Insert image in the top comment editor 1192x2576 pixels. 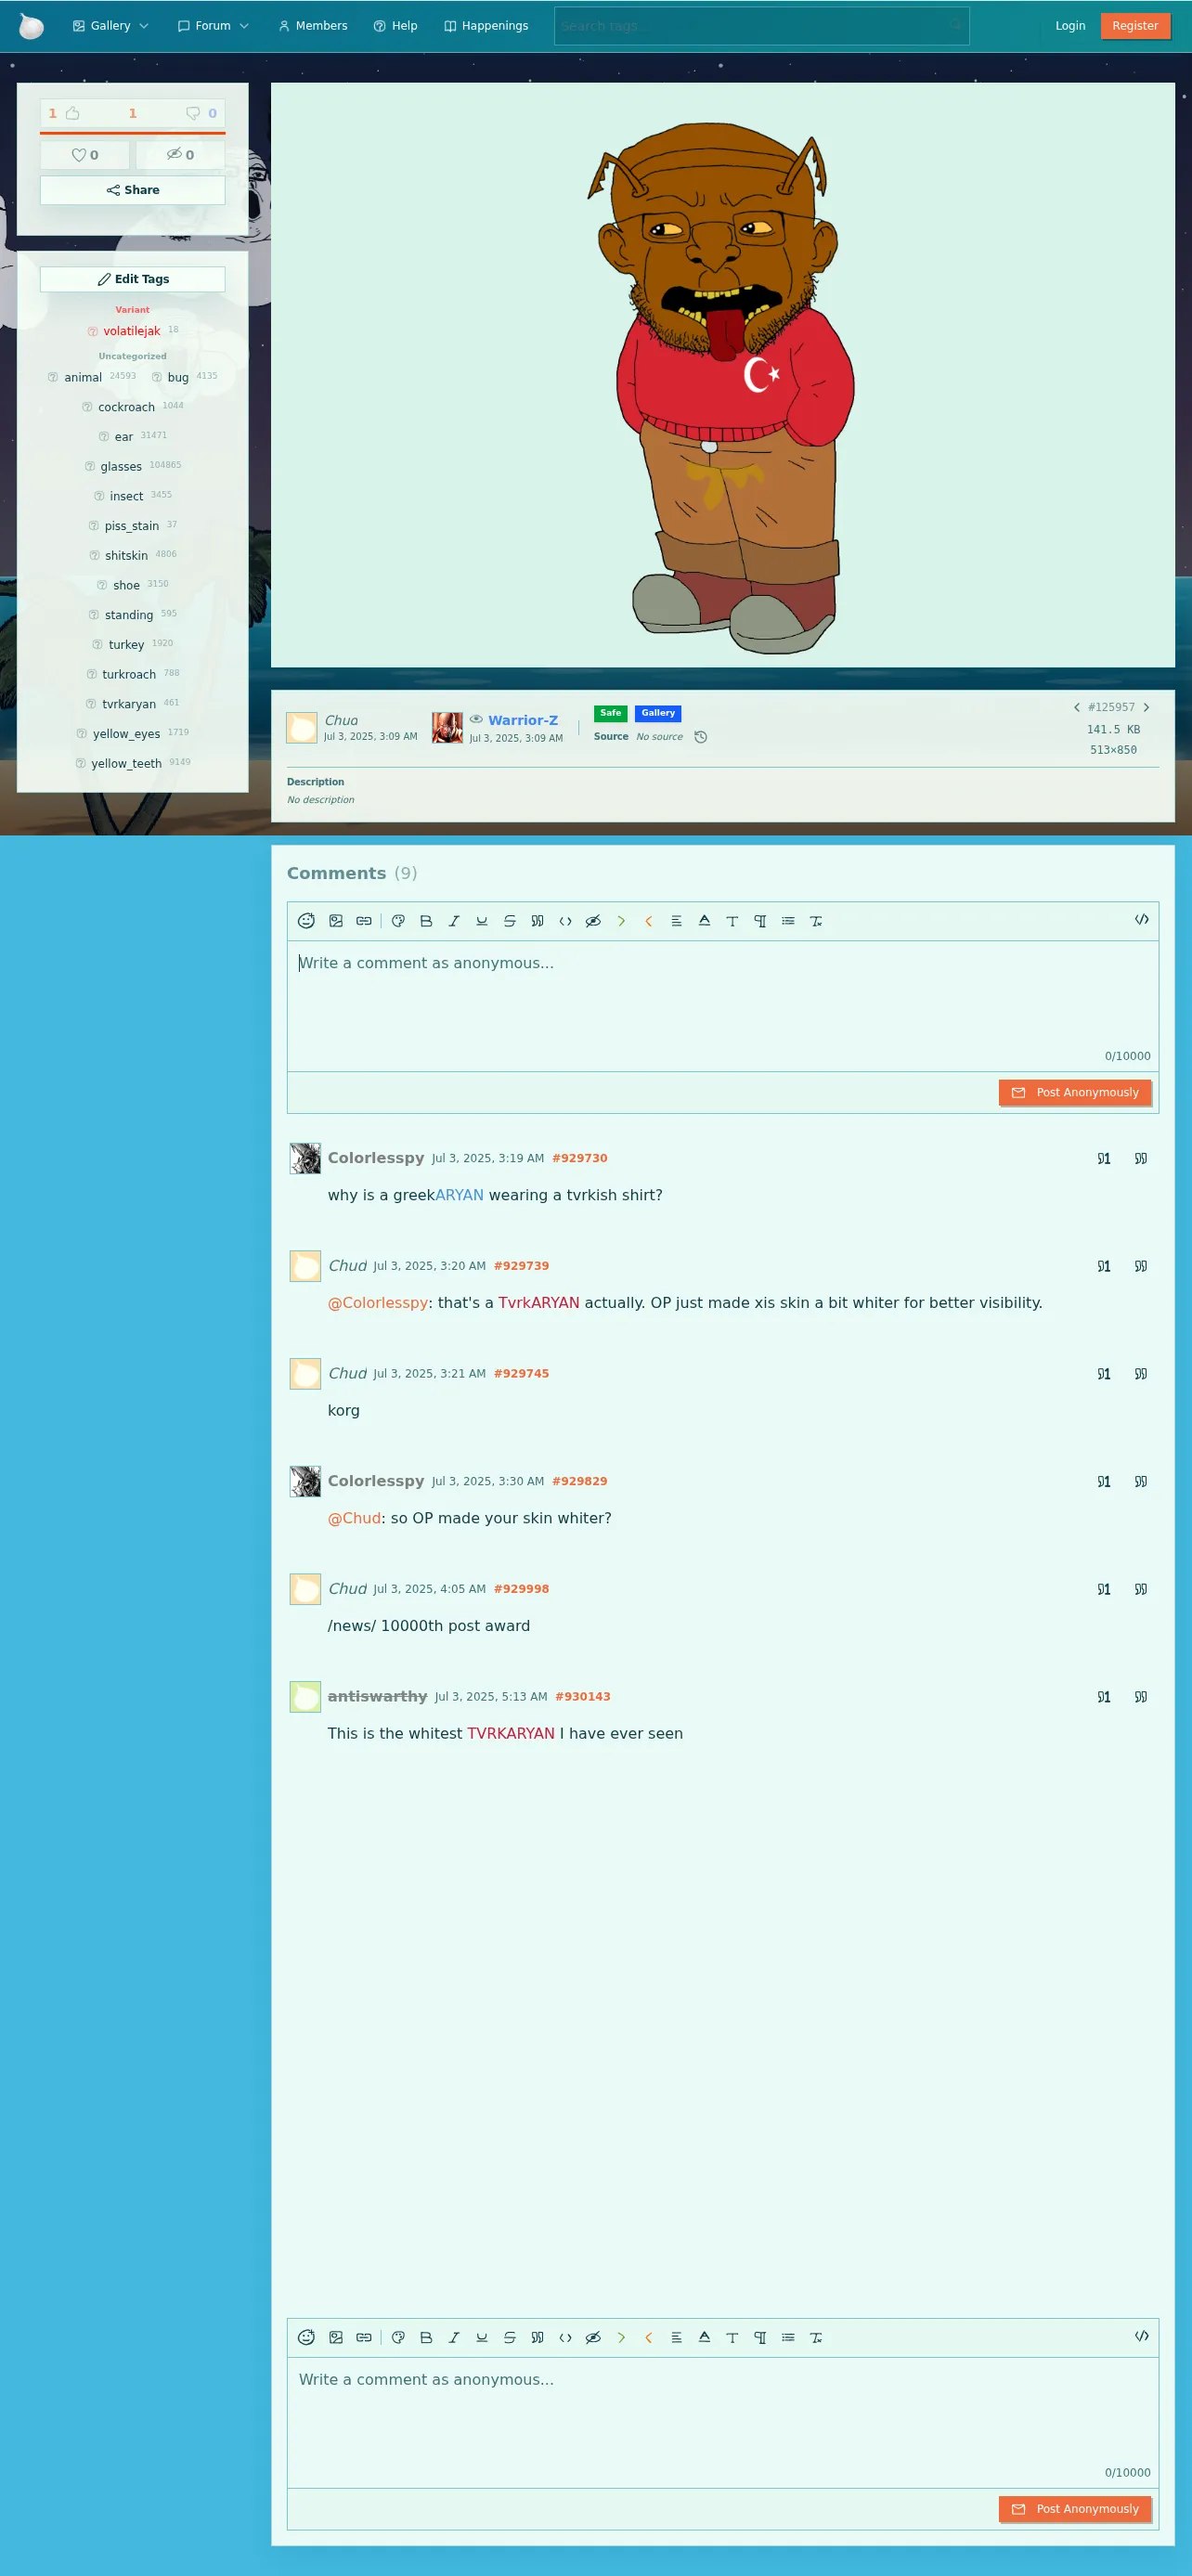point(336,921)
